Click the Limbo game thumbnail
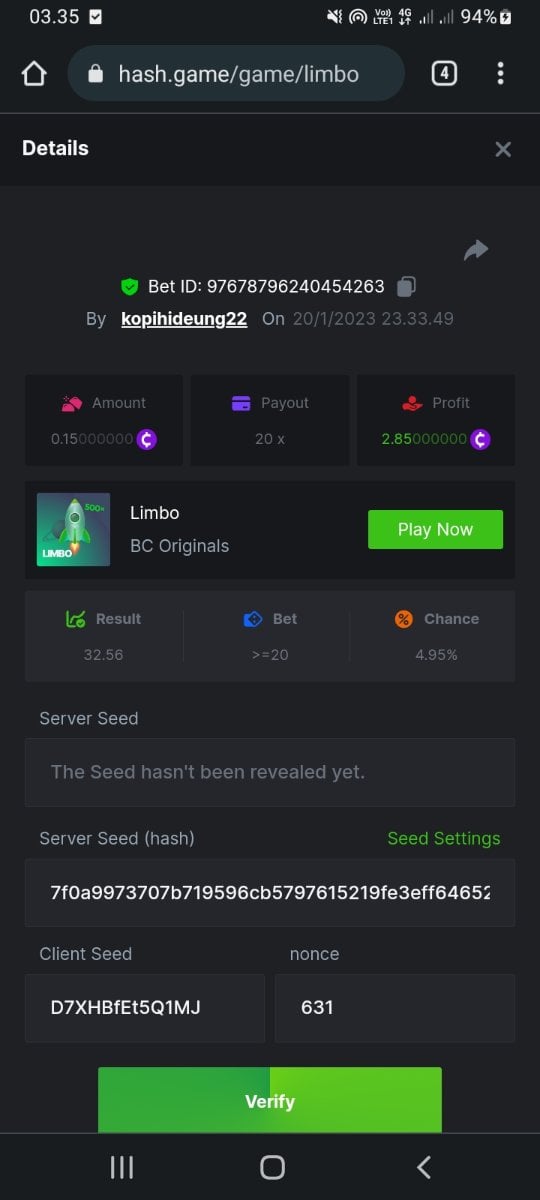Viewport: 540px width, 1200px height. coord(74,530)
